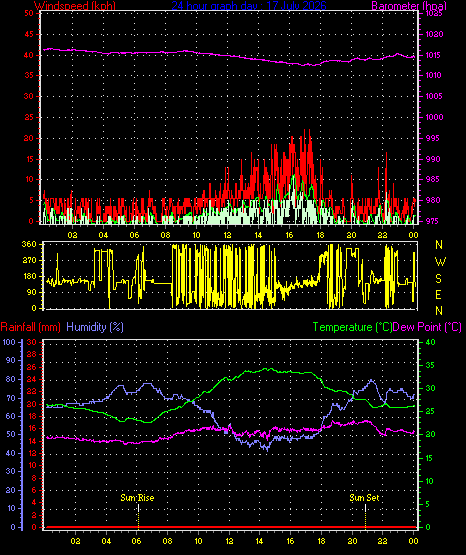Click the 1005 barometer axis value
The width and height of the screenshot is (466, 555).
435,96
